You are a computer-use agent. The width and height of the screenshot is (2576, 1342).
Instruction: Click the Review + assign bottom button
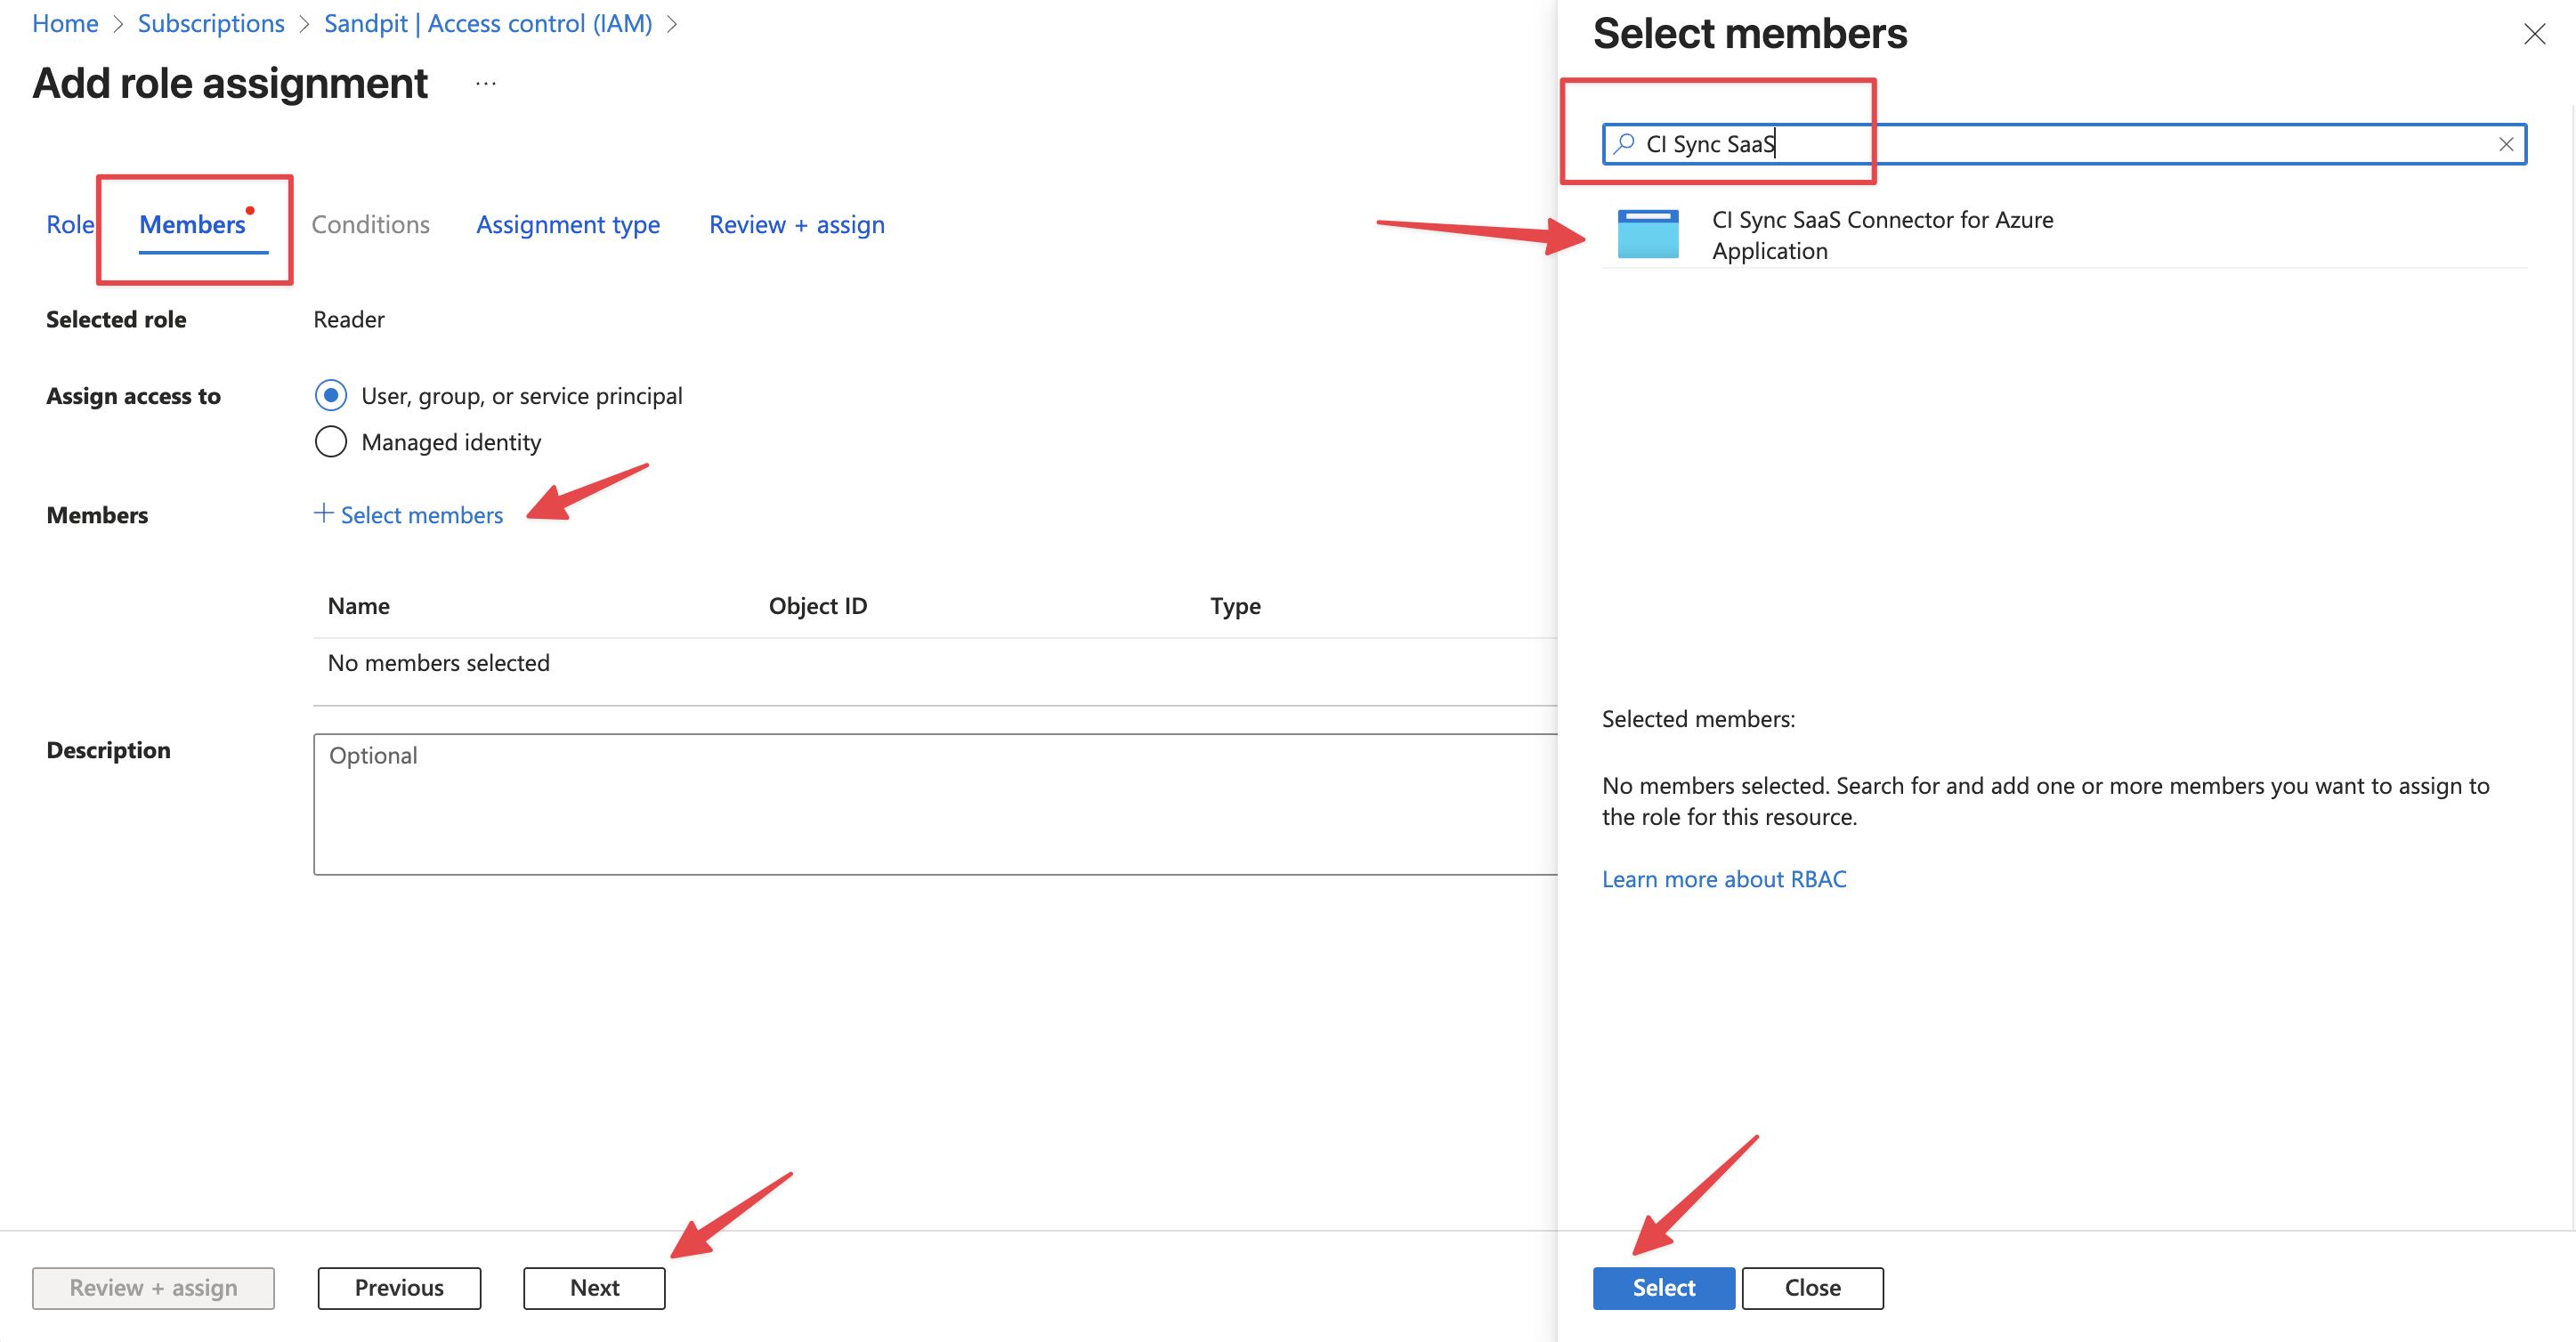[x=153, y=1288]
